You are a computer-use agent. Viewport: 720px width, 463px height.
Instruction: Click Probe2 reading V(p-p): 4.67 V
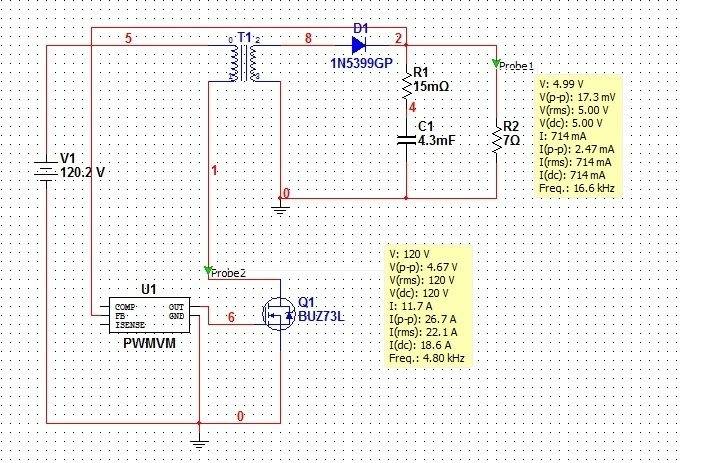click(x=423, y=267)
